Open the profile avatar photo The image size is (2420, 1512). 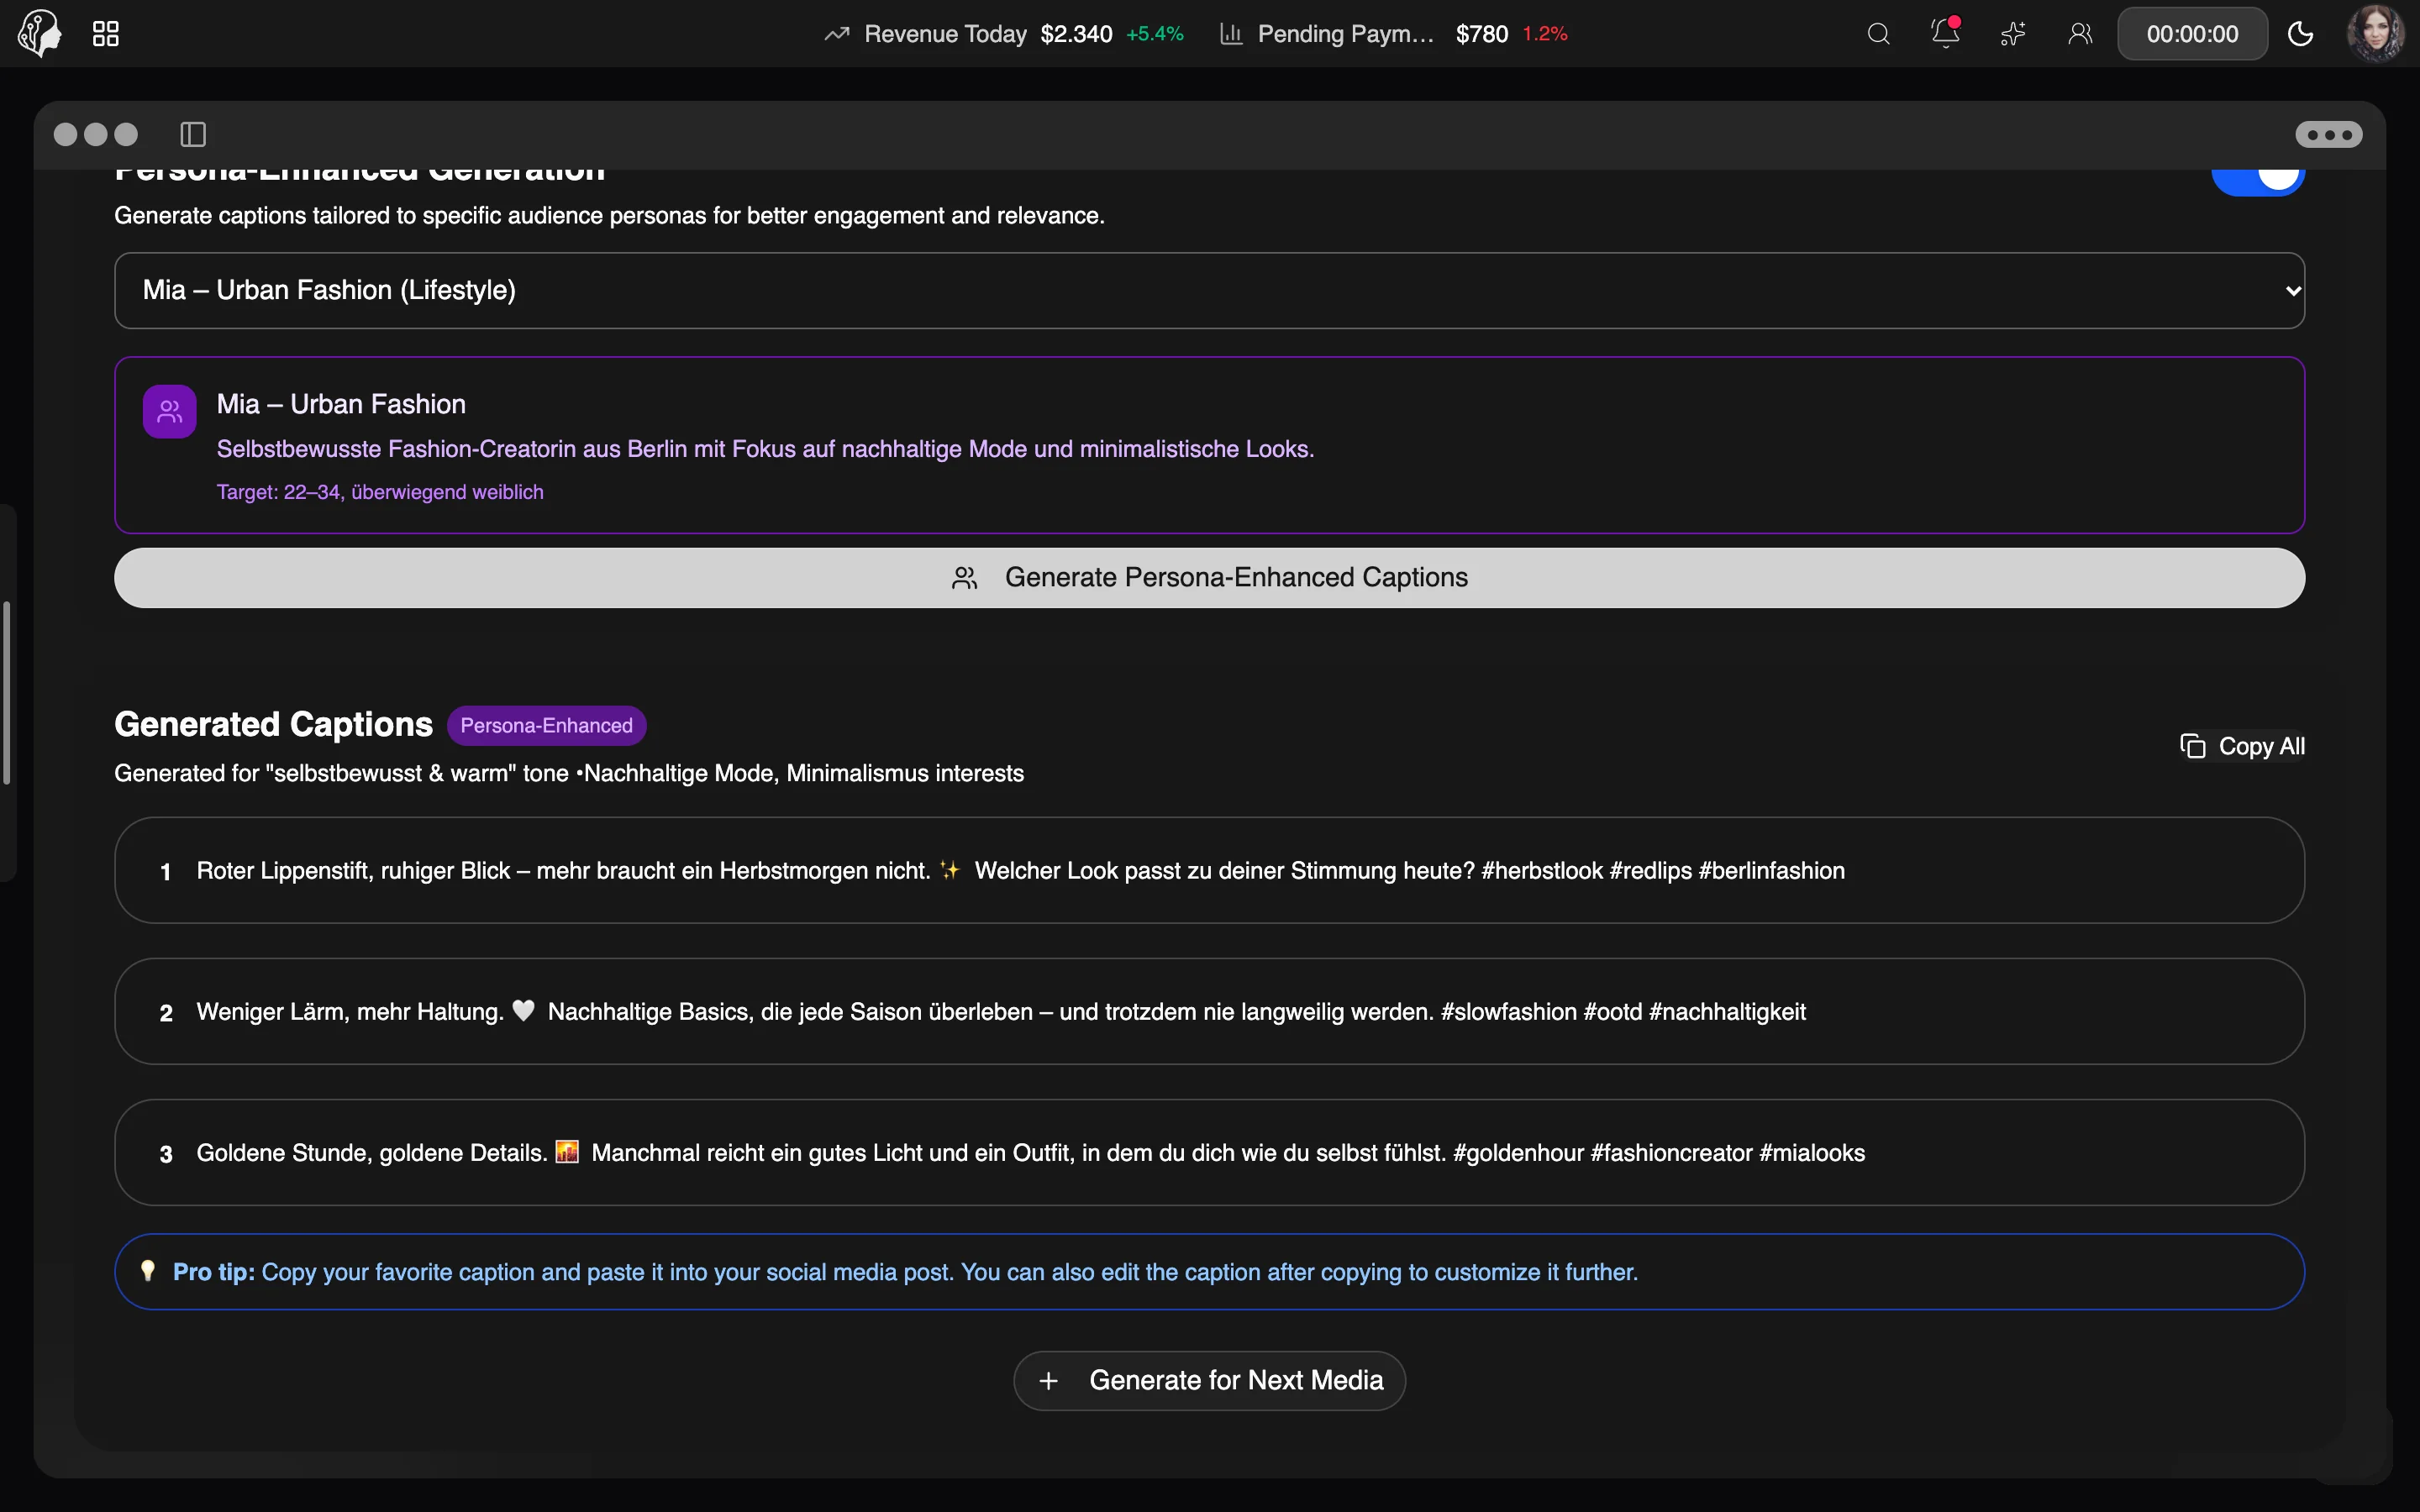pyautogui.click(x=2375, y=34)
